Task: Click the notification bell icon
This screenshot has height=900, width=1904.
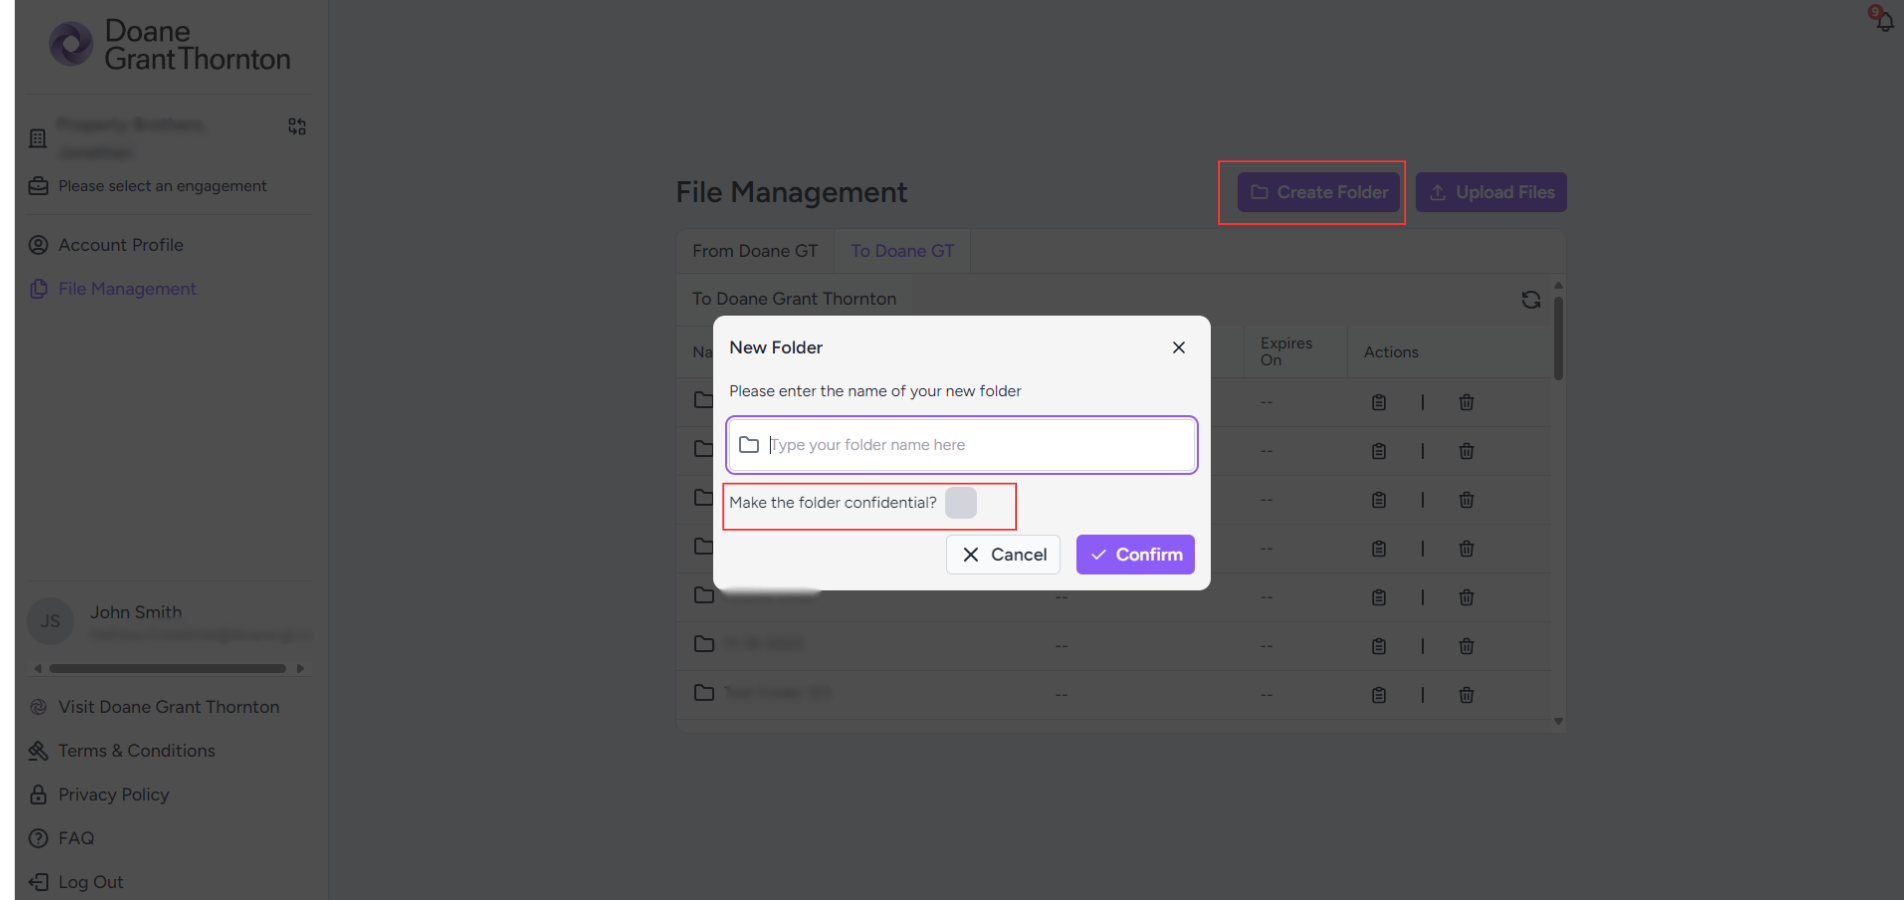Action: click(x=1883, y=21)
